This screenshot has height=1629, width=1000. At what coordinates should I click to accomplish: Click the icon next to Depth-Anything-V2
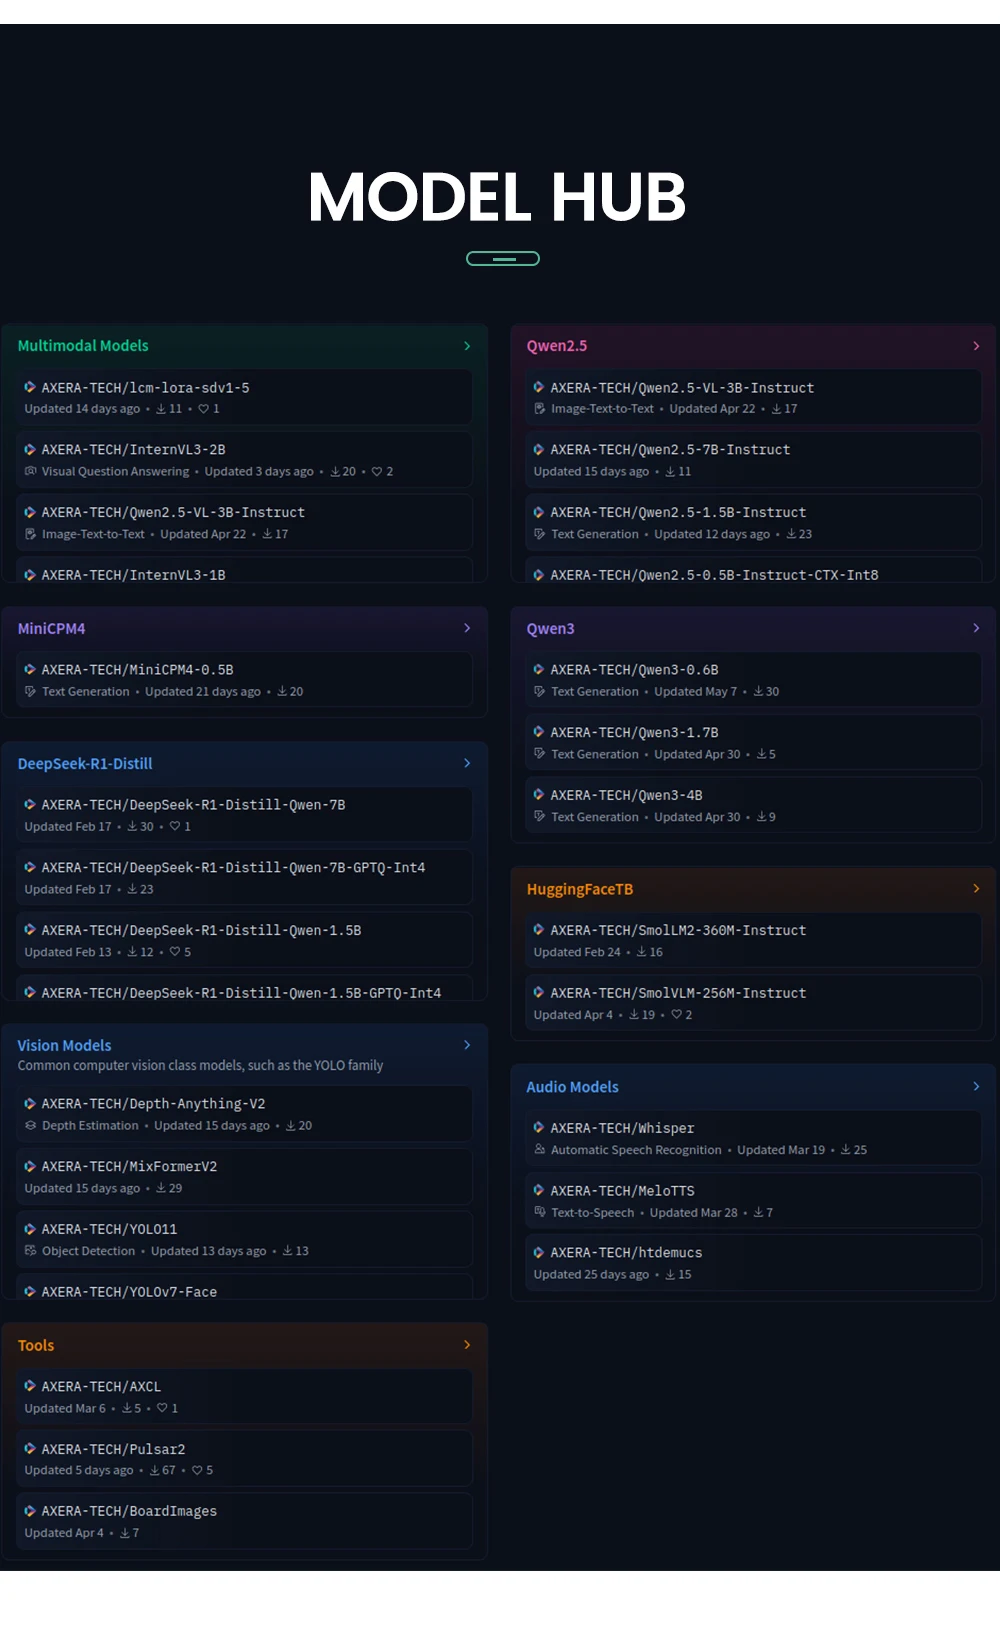tap(30, 1103)
